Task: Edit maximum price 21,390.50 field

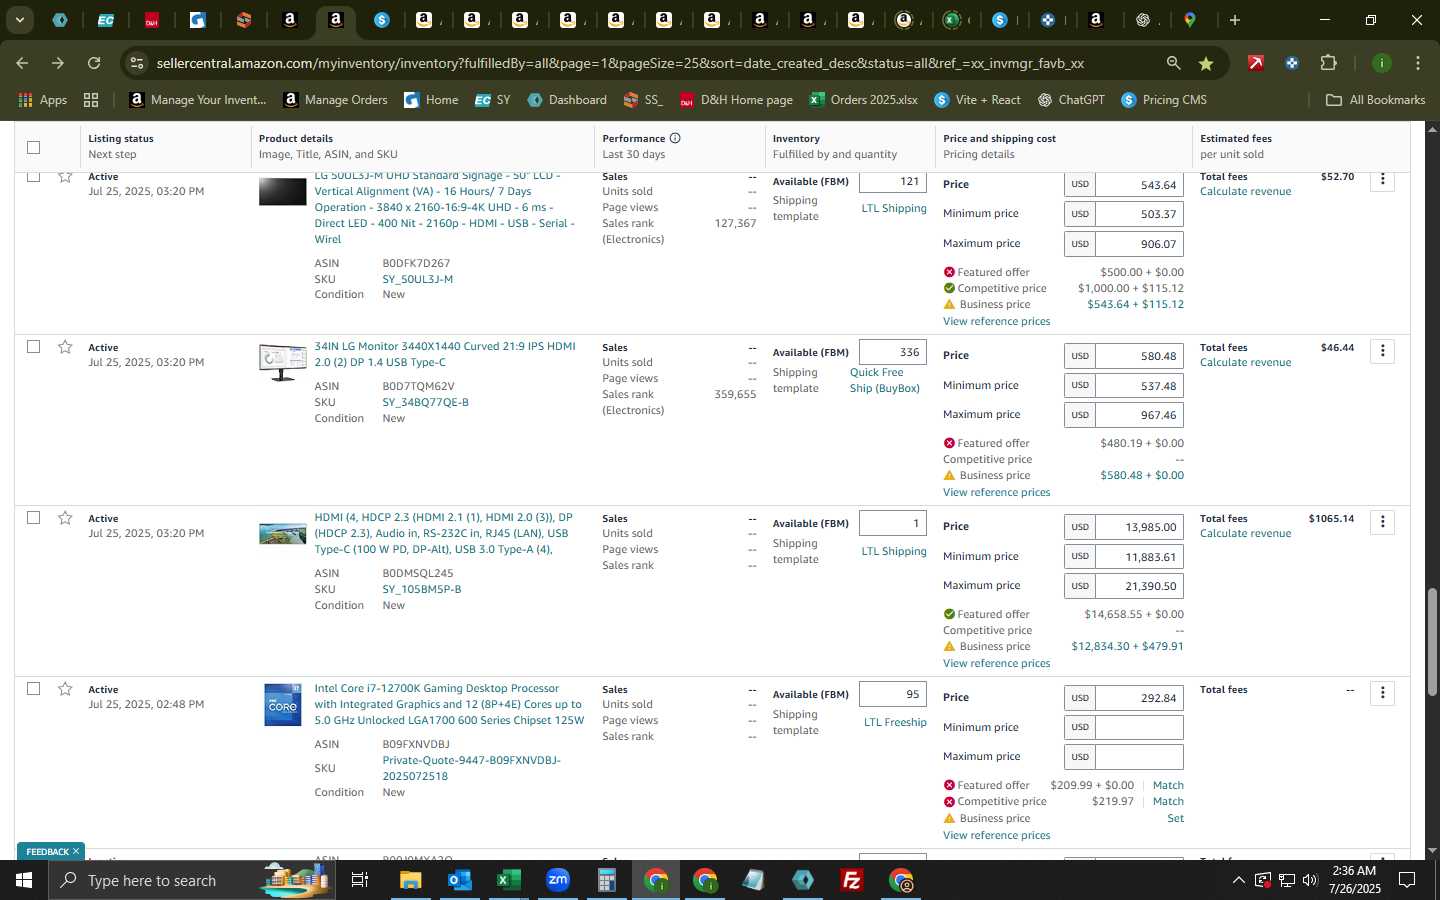Action: pyautogui.click(x=1139, y=586)
